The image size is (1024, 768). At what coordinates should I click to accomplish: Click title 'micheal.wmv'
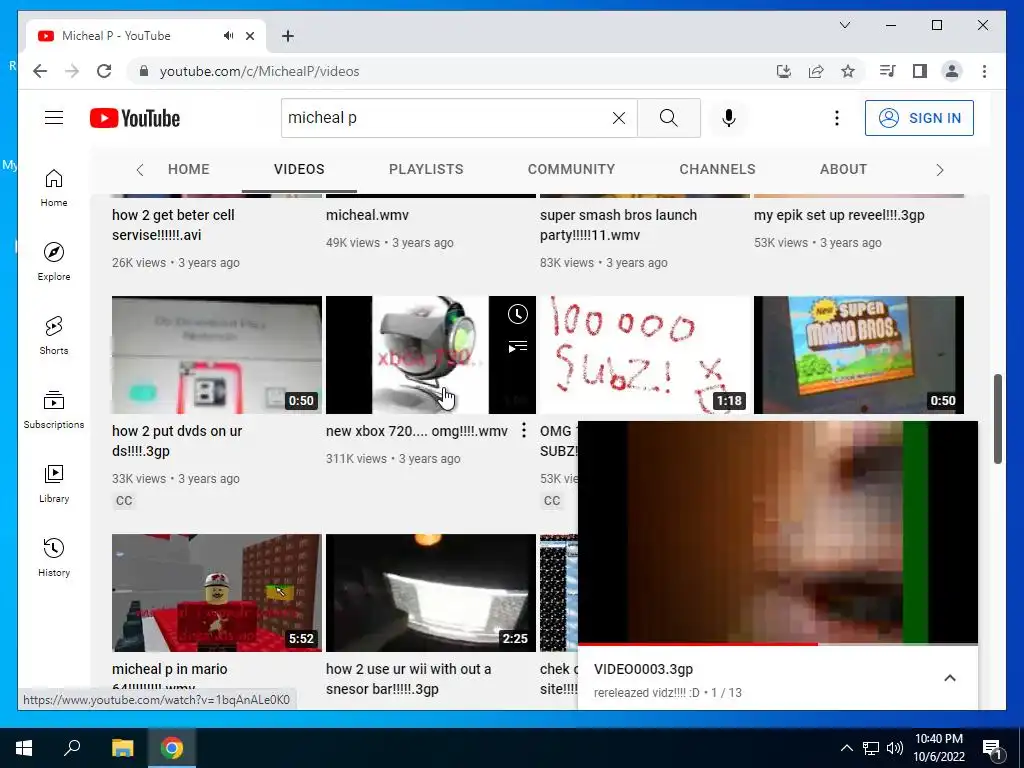point(367,215)
